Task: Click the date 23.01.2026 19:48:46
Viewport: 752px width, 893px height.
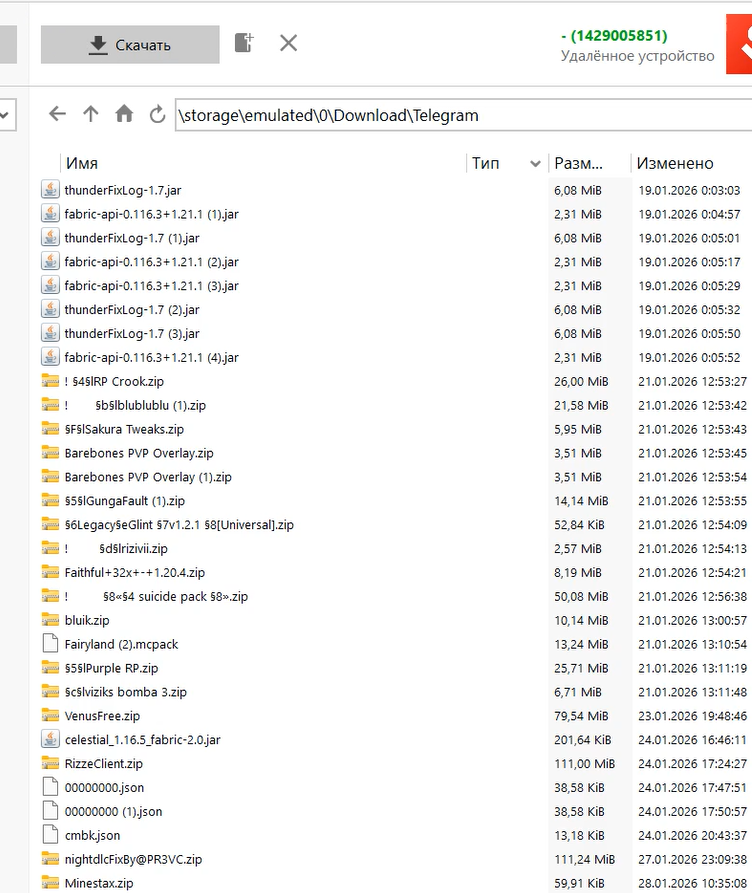Action: tap(692, 716)
